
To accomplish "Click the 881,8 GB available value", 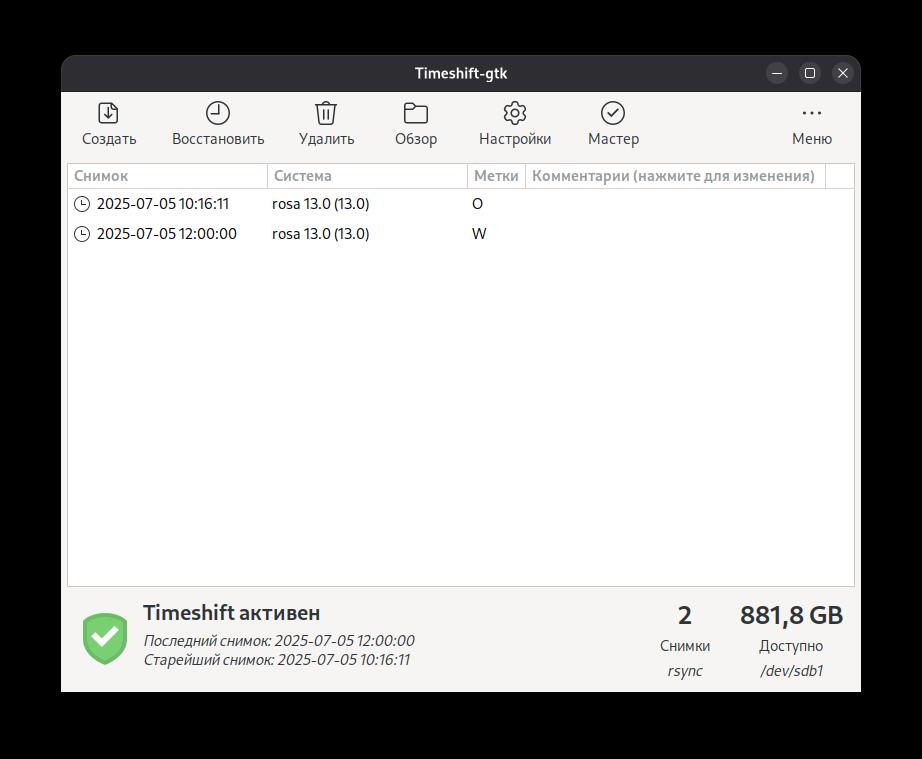I will coord(791,616).
